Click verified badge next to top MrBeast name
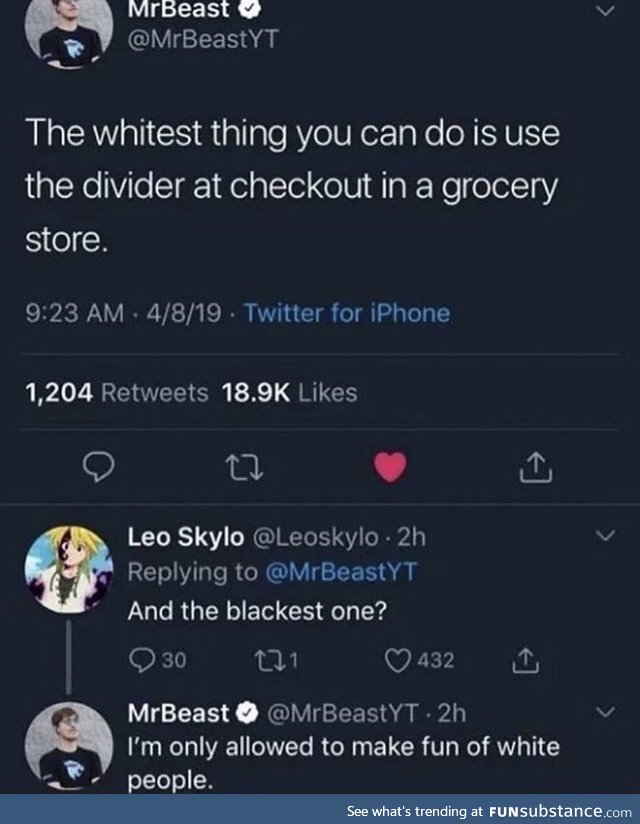640x824 pixels. [x=249, y=8]
